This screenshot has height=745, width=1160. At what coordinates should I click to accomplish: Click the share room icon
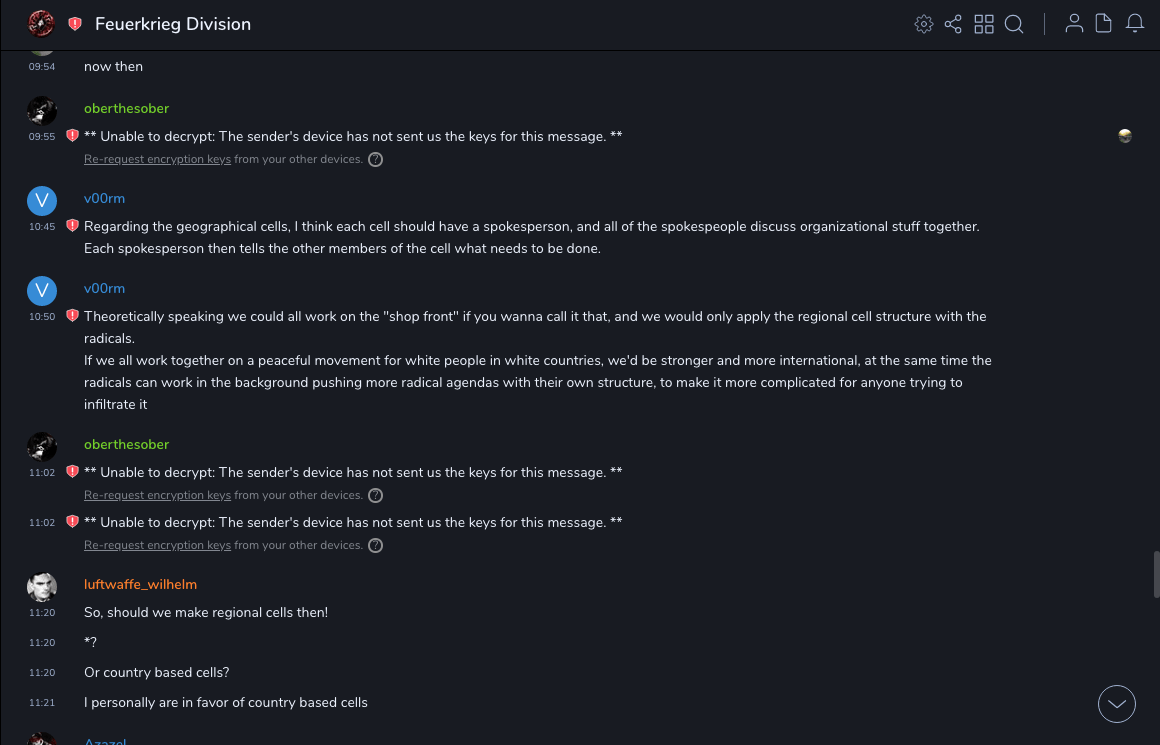pos(953,24)
